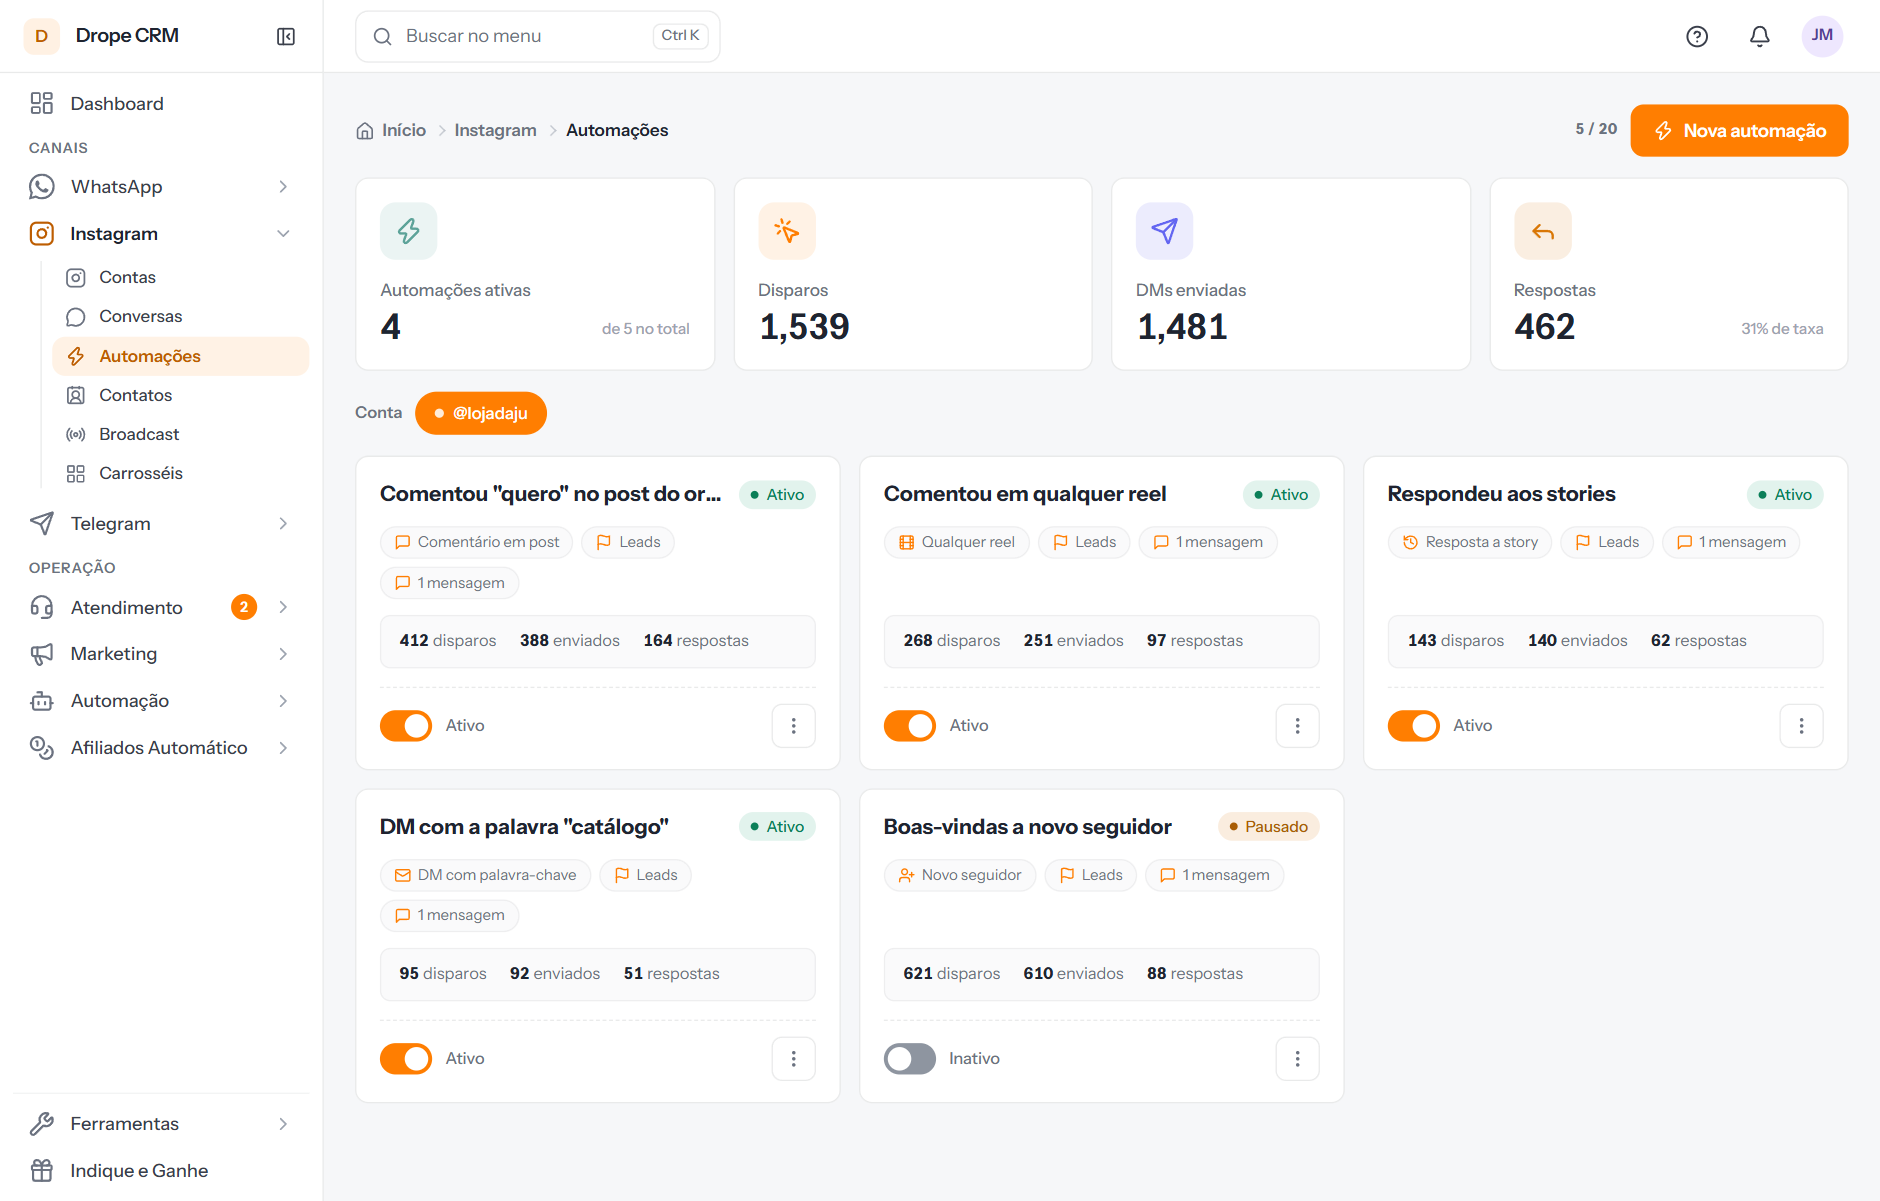Expand the Afiliados Automático chevron
The image size is (1880, 1201).
(x=284, y=748)
